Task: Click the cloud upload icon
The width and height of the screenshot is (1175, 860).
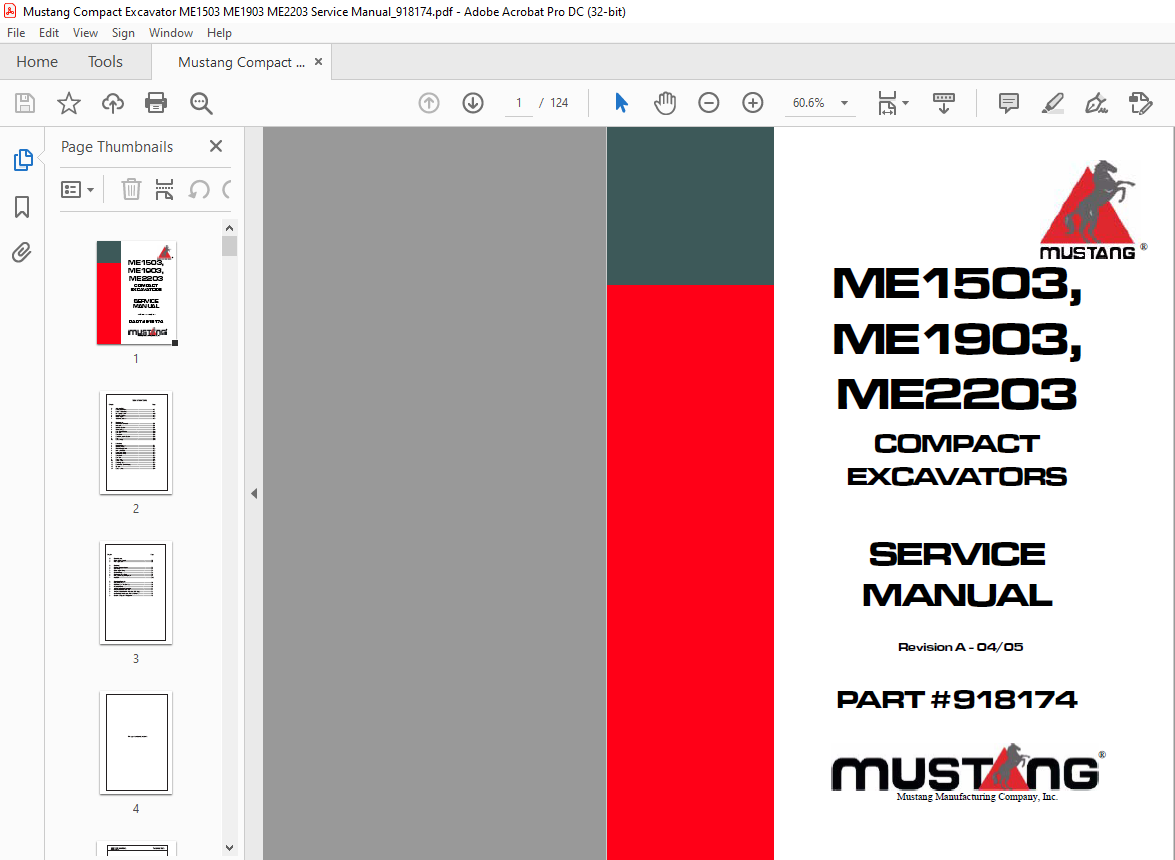Action: 112,103
